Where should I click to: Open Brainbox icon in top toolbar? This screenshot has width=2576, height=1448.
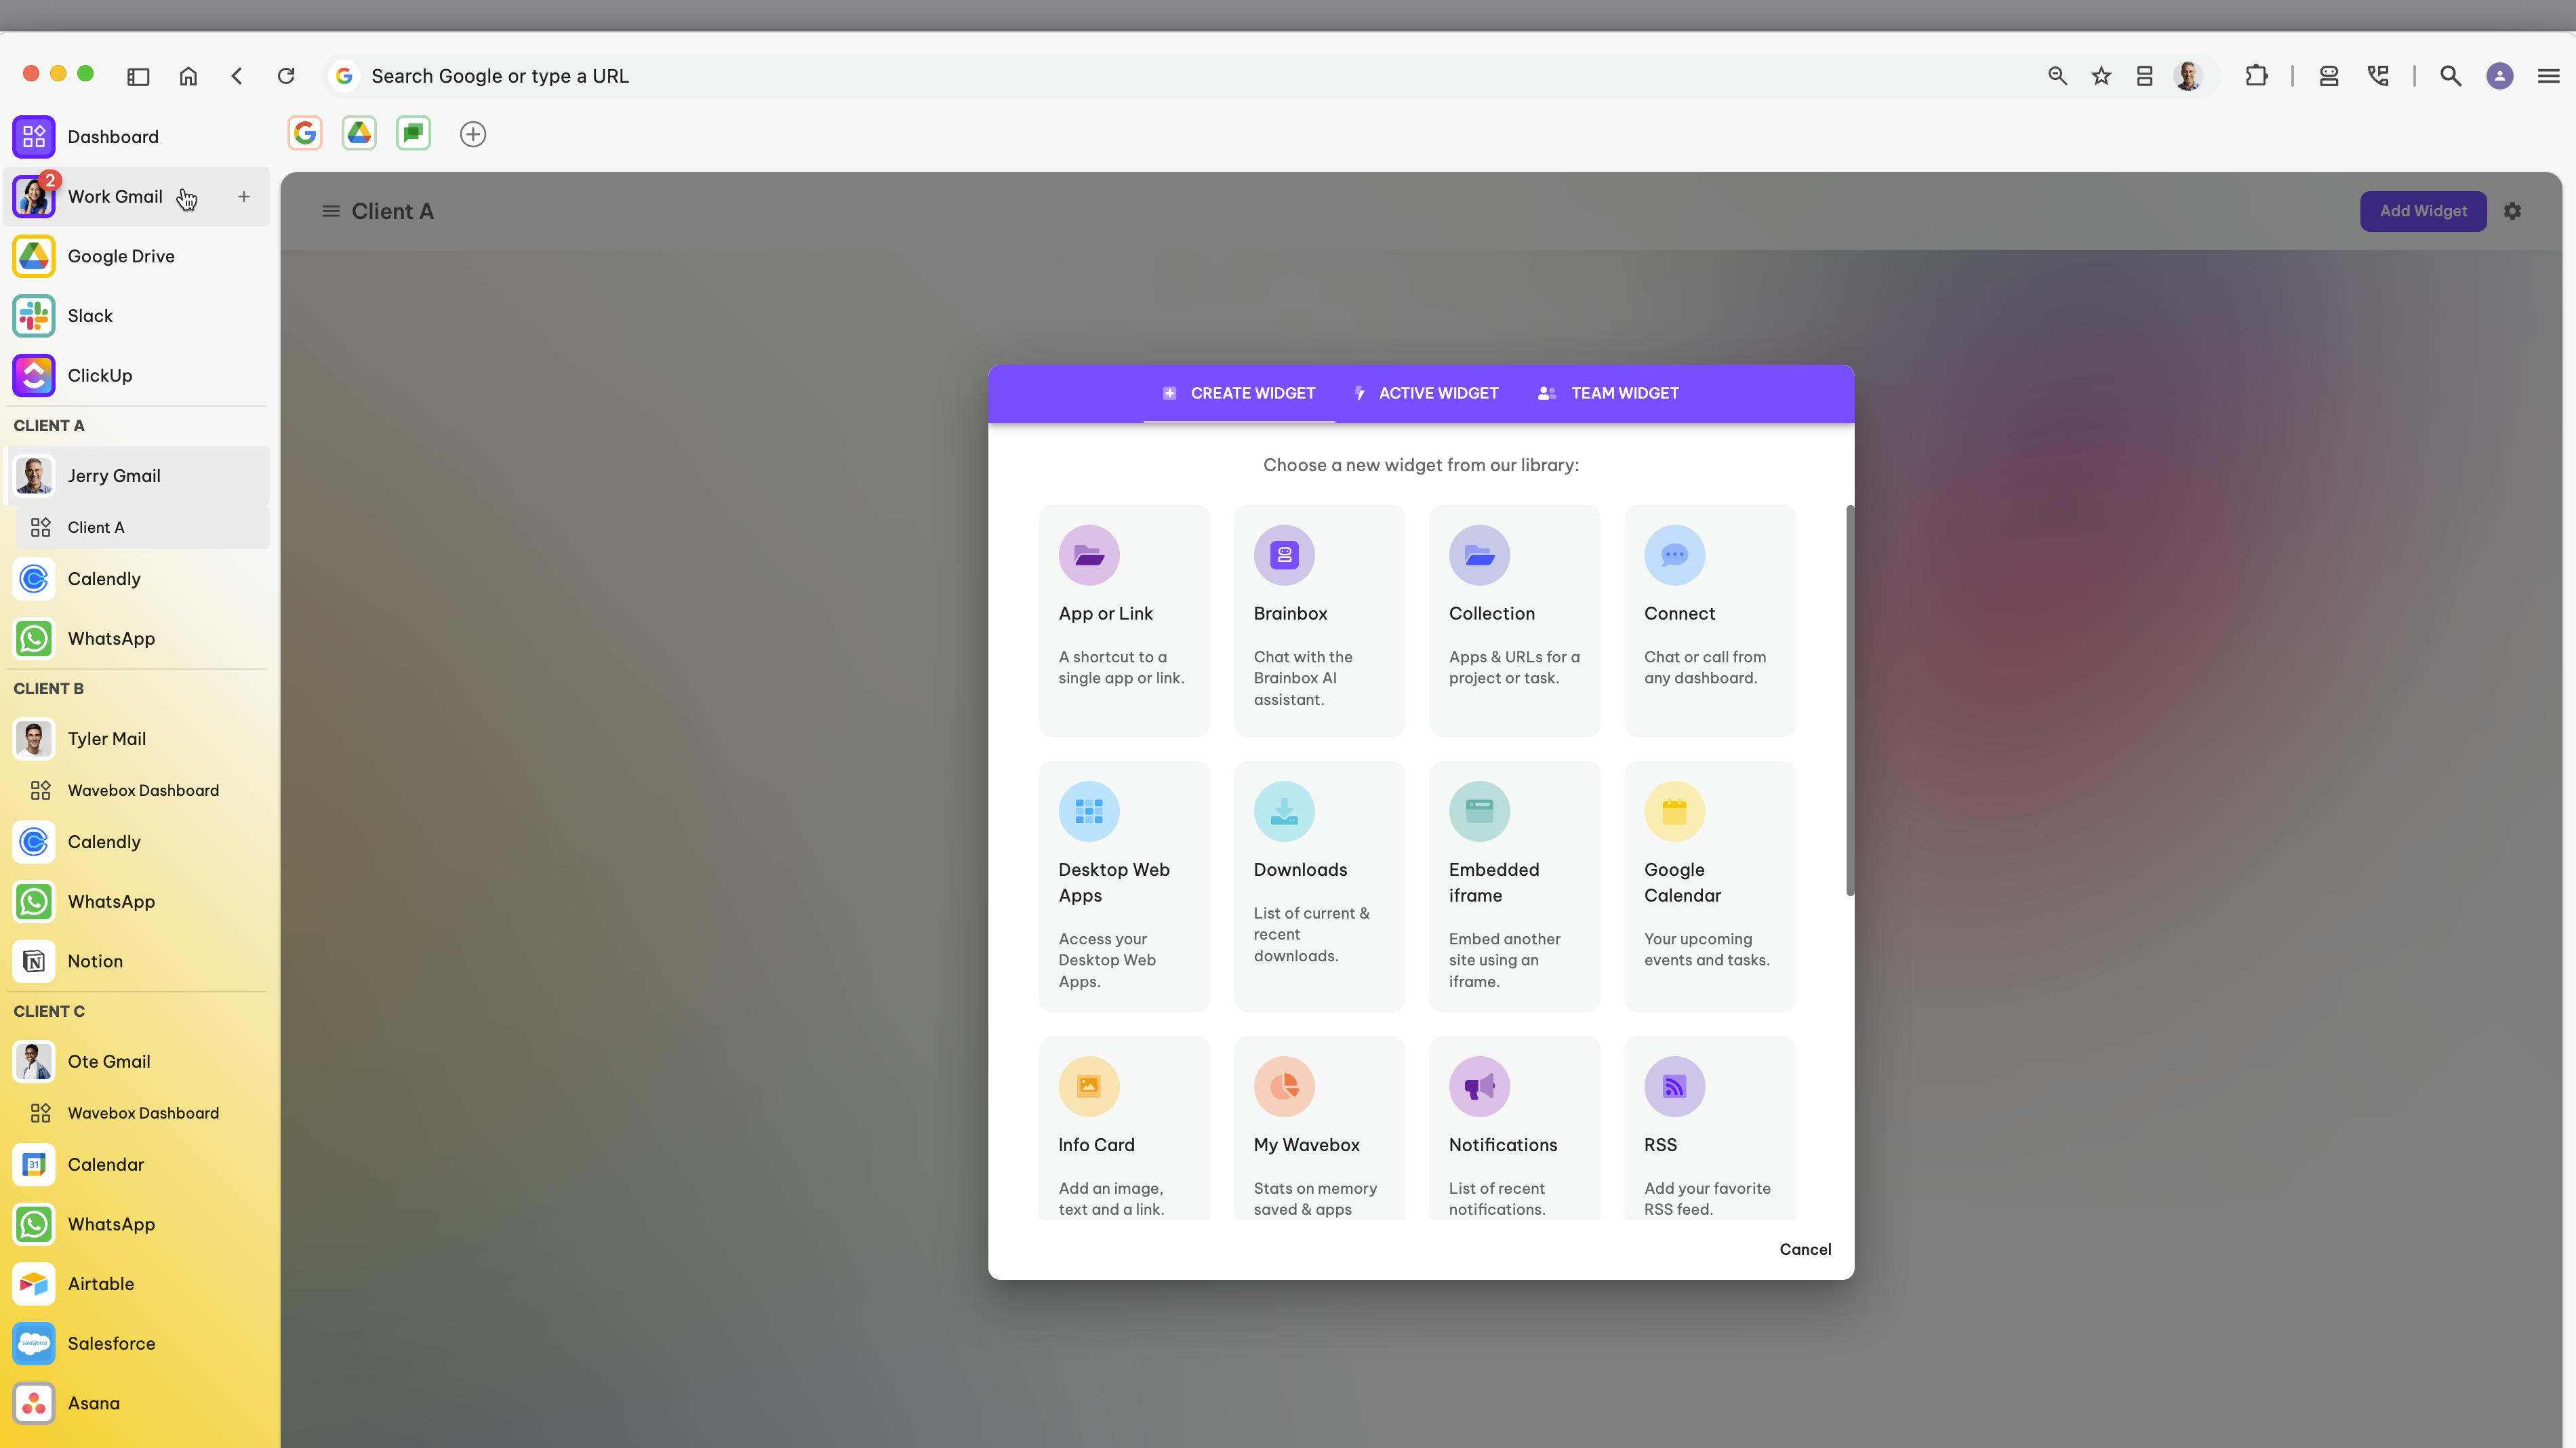[2329, 76]
